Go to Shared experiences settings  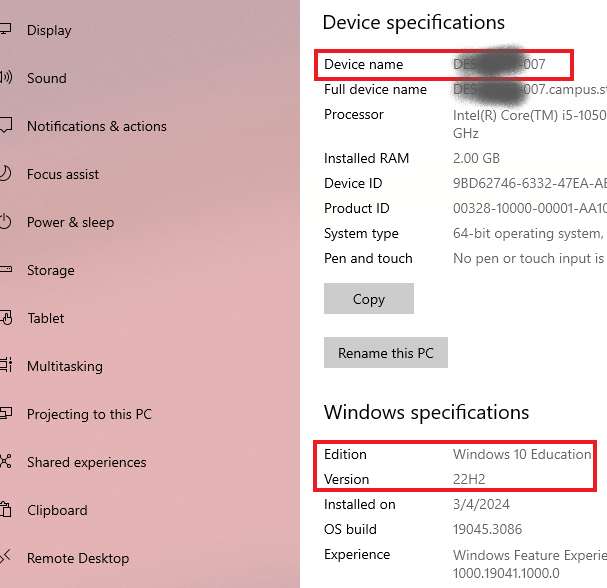87,462
